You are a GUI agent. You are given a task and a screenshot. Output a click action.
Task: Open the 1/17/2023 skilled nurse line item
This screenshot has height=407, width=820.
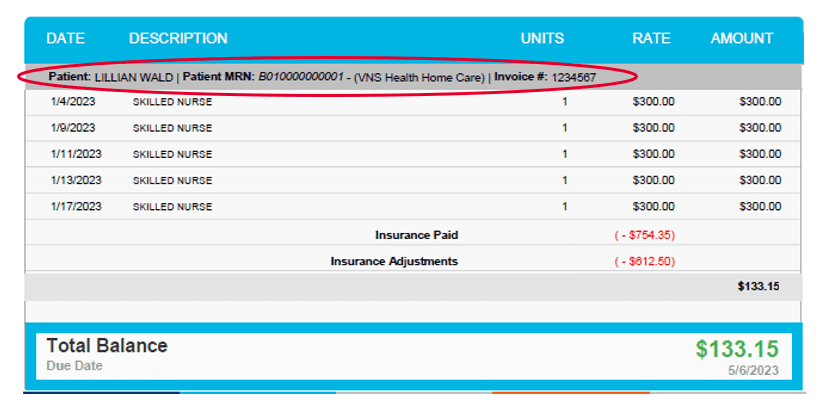coord(172,206)
